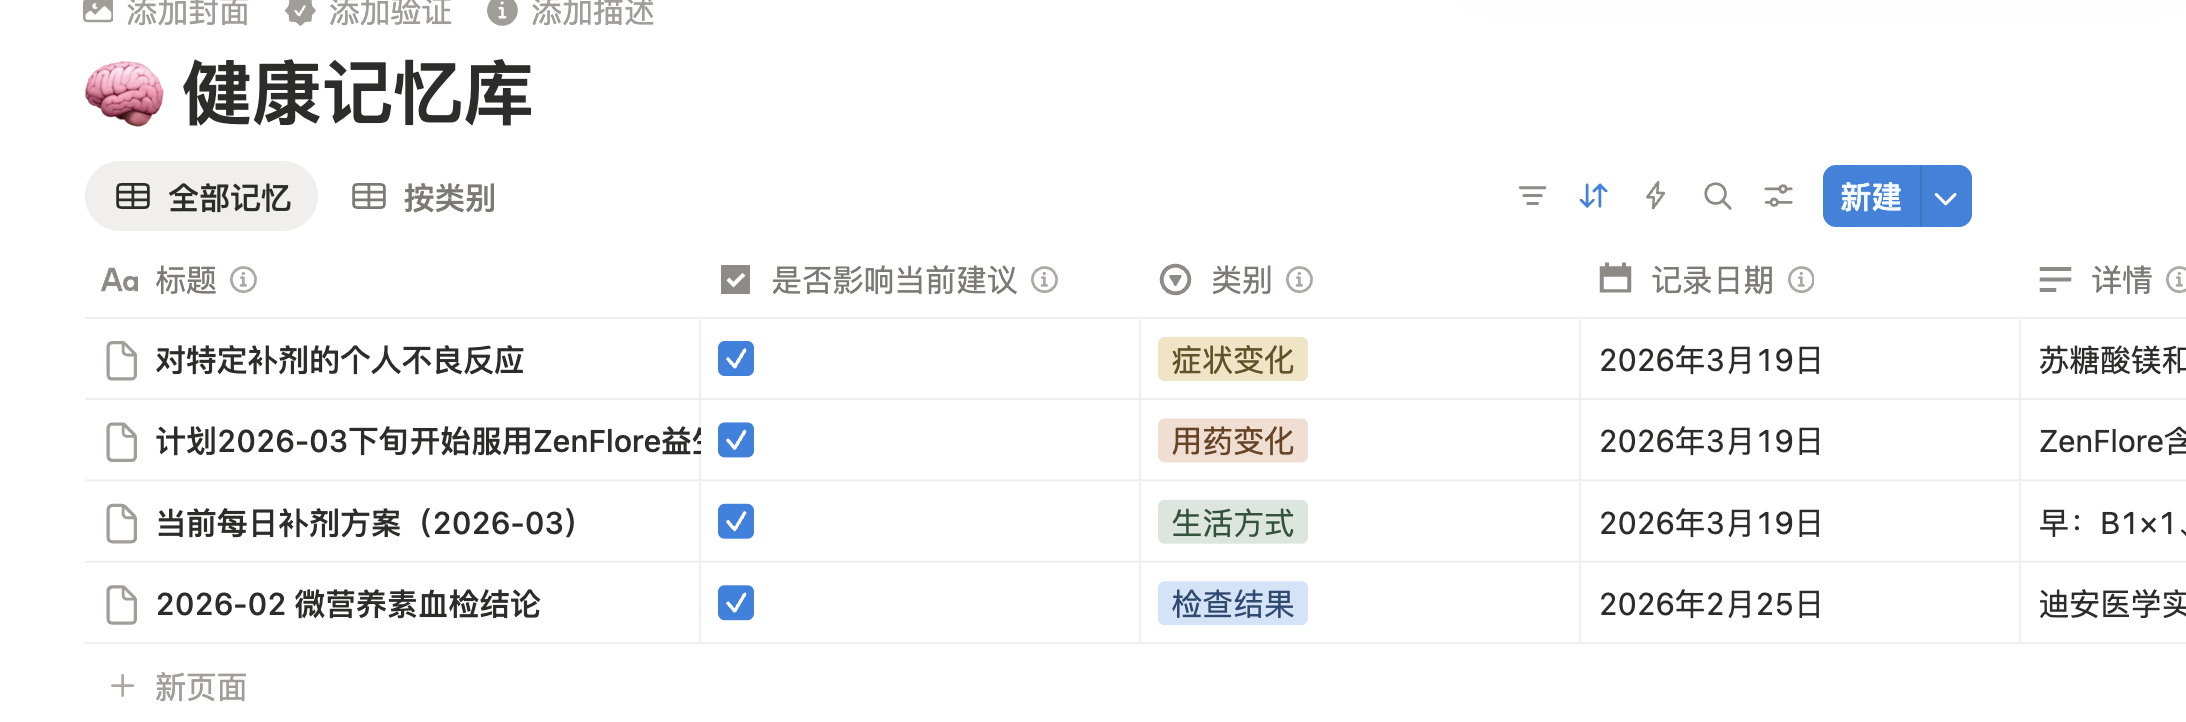The height and width of the screenshot is (722, 2186).
Task: Click the 用药变化 category tag
Action: pos(1232,441)
